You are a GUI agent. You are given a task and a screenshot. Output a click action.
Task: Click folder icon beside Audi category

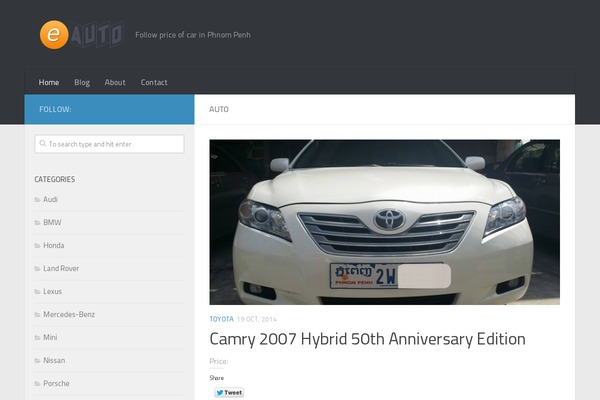[x=38, y=199]
